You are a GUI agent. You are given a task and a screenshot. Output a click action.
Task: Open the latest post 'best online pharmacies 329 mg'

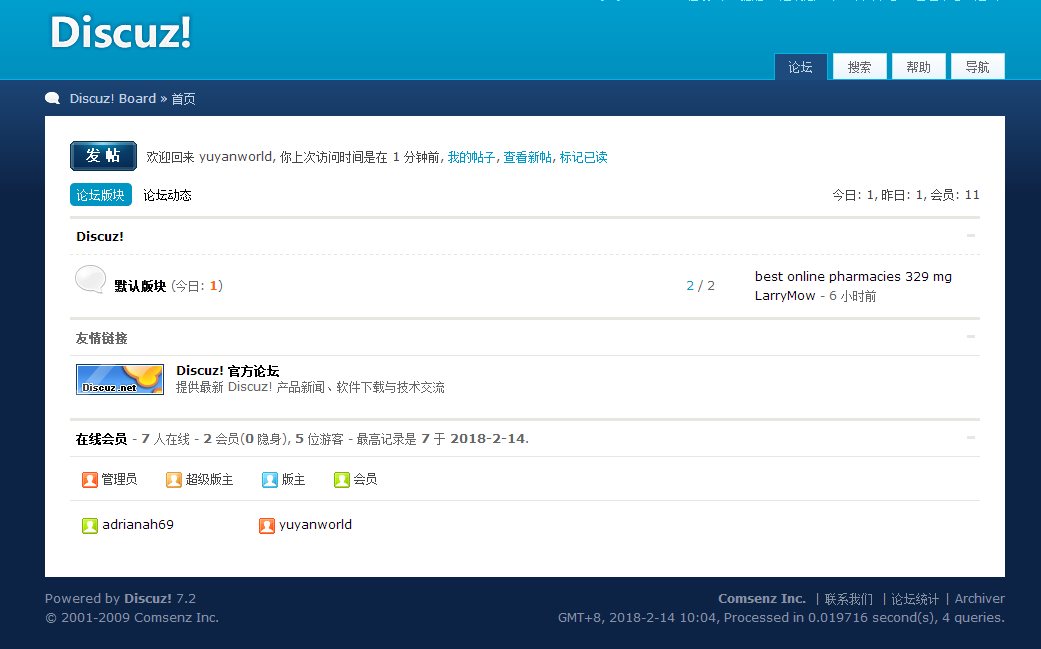[x=853, y=277]
